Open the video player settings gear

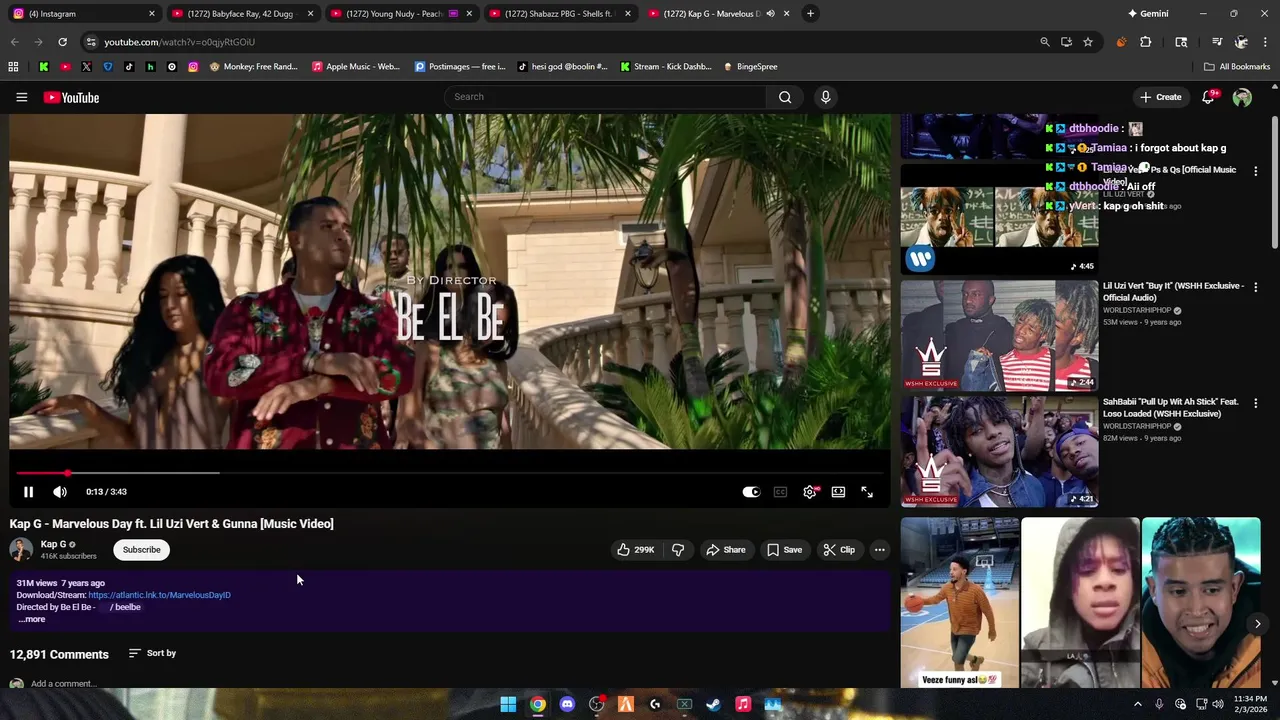pyautogui.click(x=809, y=492)
